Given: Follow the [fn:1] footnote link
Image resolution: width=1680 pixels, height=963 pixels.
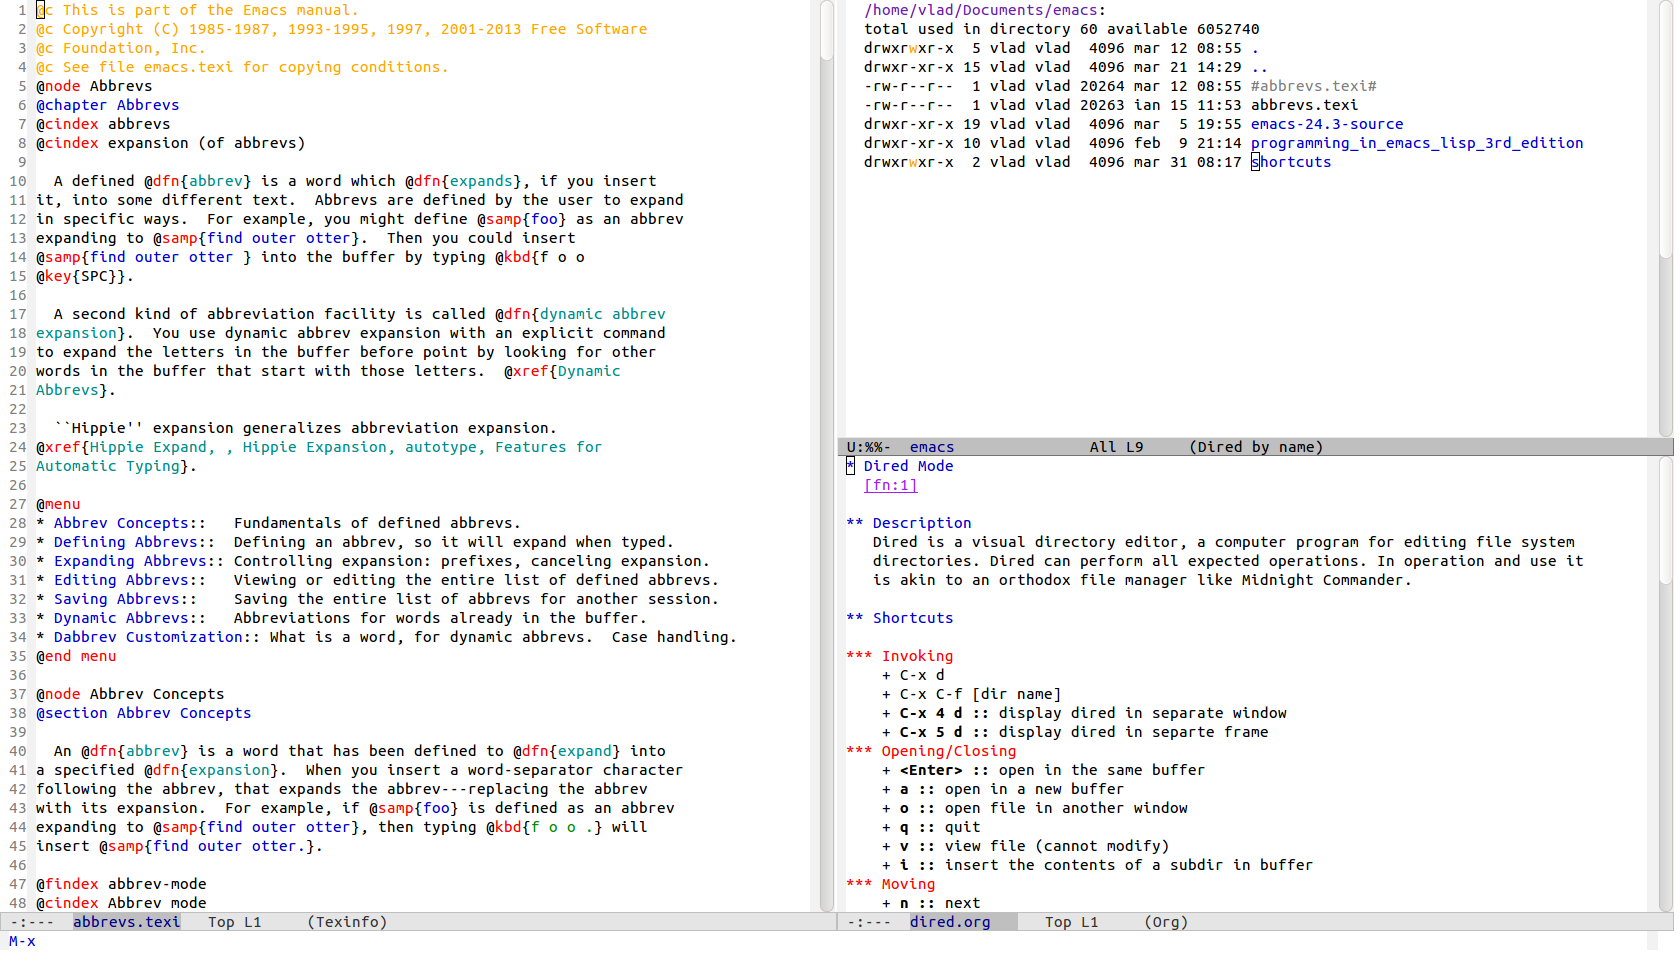Looking at the screenshot, I should [x=890, y=485].
